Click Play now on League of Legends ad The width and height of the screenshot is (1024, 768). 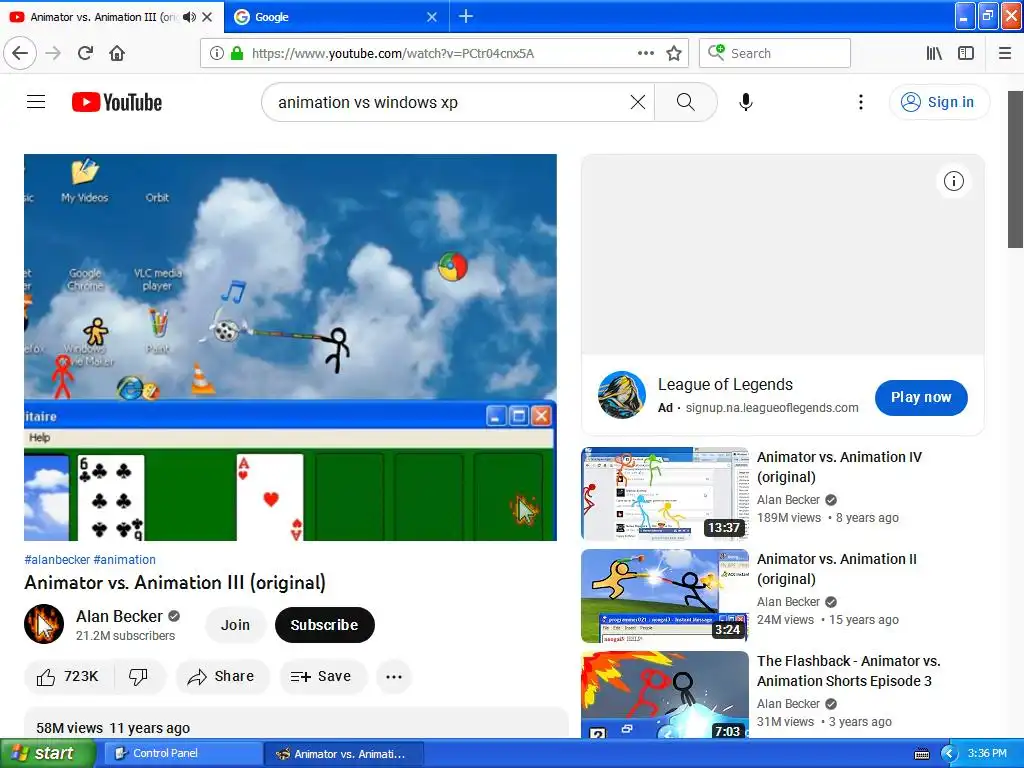(921, 397)
